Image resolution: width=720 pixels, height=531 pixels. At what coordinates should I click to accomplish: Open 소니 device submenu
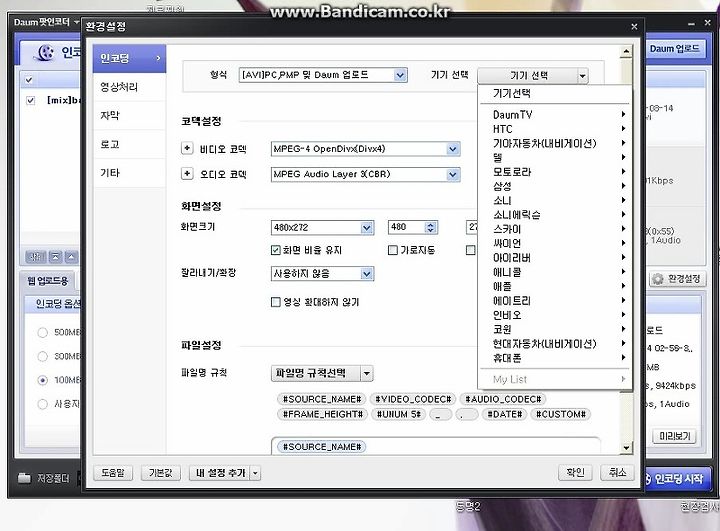(555, 200)
